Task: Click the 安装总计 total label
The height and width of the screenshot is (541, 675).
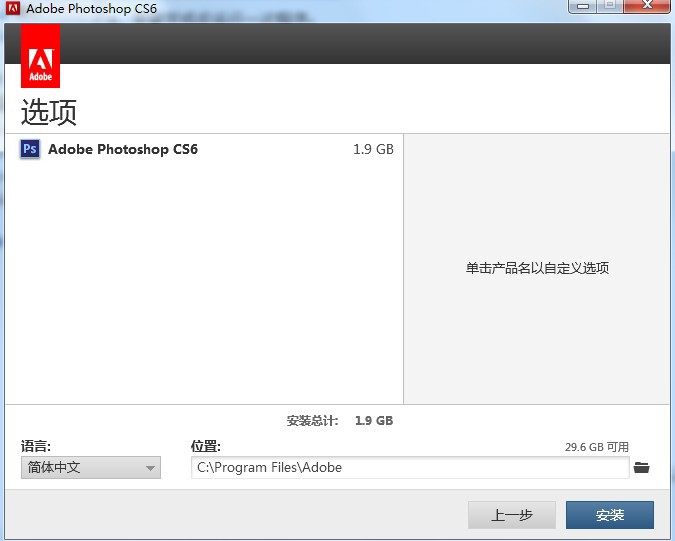Action: (313, 420)
